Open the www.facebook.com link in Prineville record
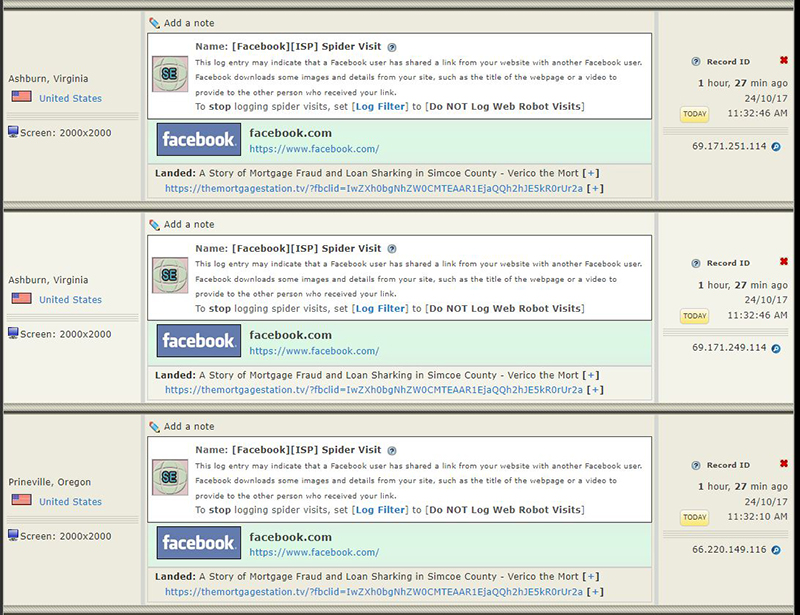This screenshot has height=615, width=800. pyautogui.click(x=314, y=552)
